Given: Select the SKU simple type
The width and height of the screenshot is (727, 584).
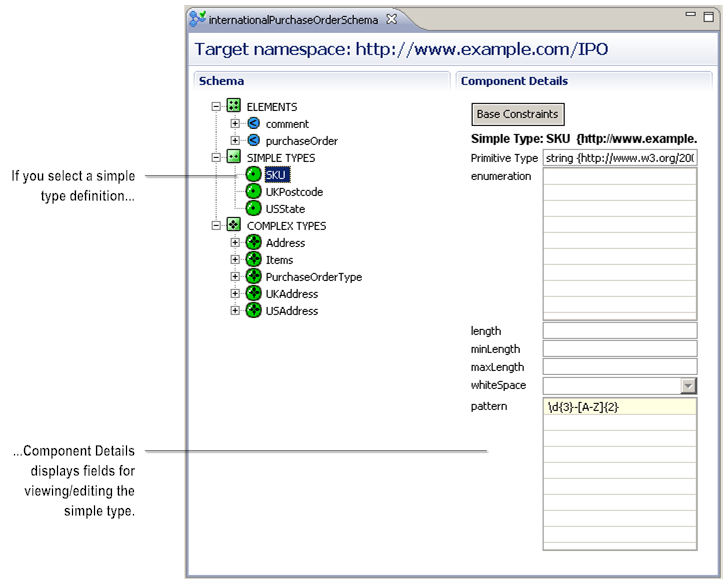Looking at the screenshot, I should click(276, 175).
